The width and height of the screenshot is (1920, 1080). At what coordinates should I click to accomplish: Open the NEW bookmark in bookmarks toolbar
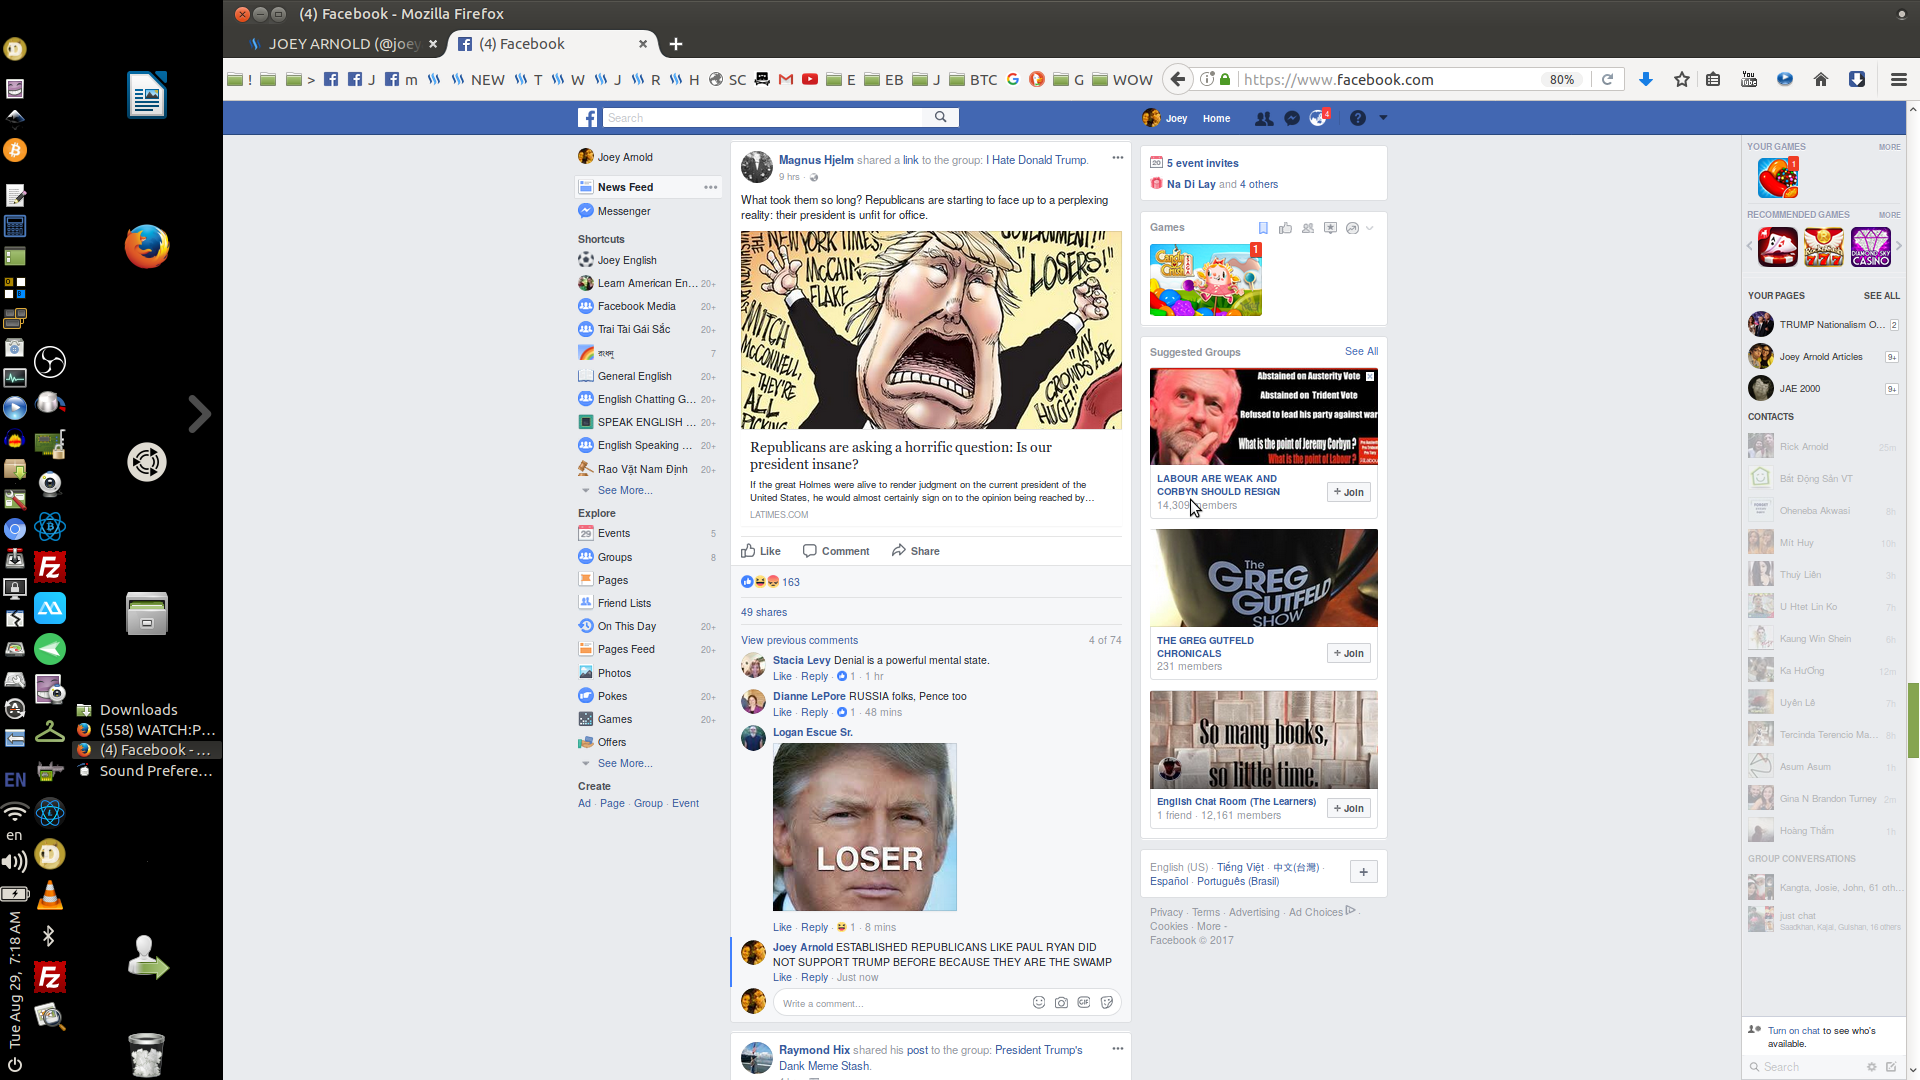(x=478, y=79)
